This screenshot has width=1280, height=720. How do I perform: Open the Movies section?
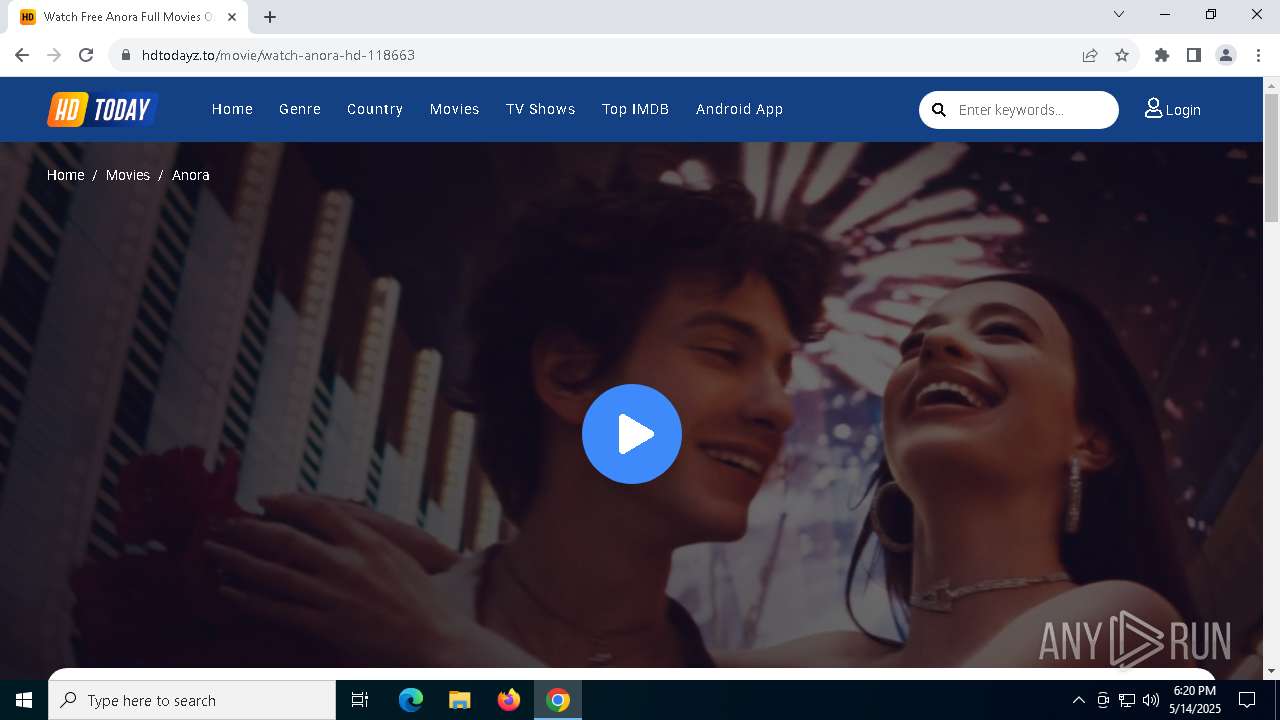tap(455, 109)
